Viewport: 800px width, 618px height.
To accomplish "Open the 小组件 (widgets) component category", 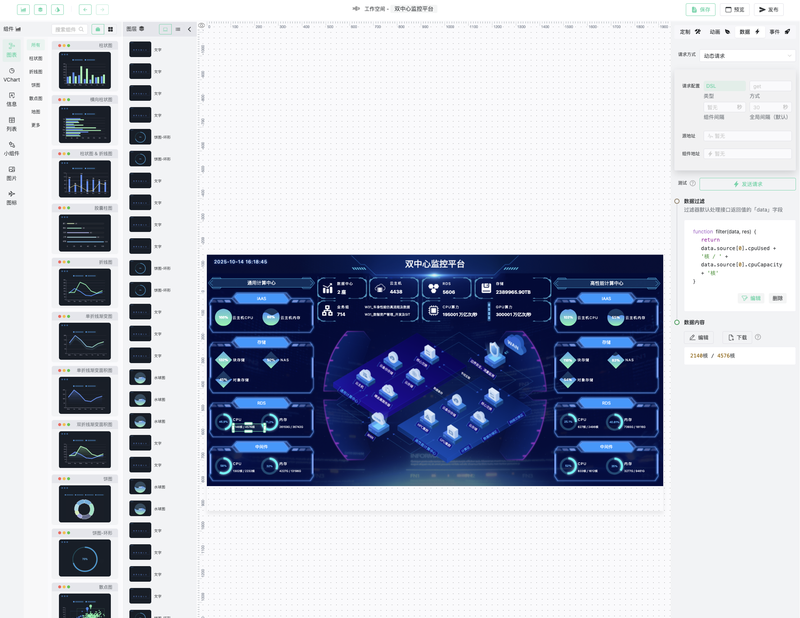I will pos(12,148).
